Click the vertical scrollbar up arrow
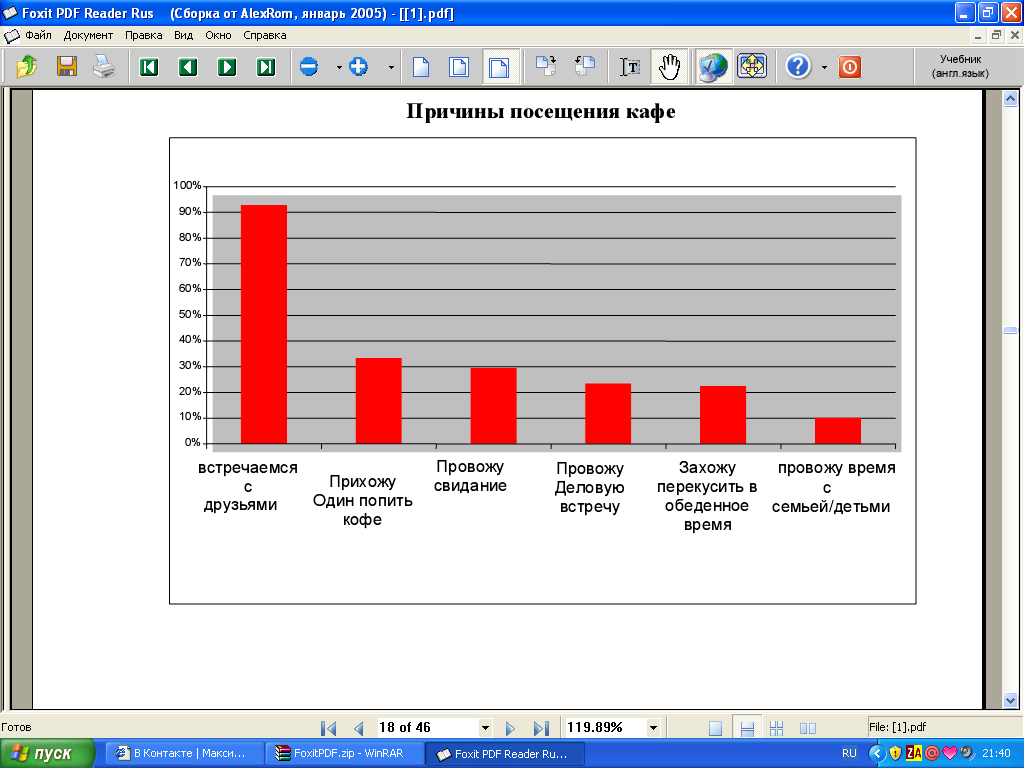The image size is (1024, 768). (1010, 99)
